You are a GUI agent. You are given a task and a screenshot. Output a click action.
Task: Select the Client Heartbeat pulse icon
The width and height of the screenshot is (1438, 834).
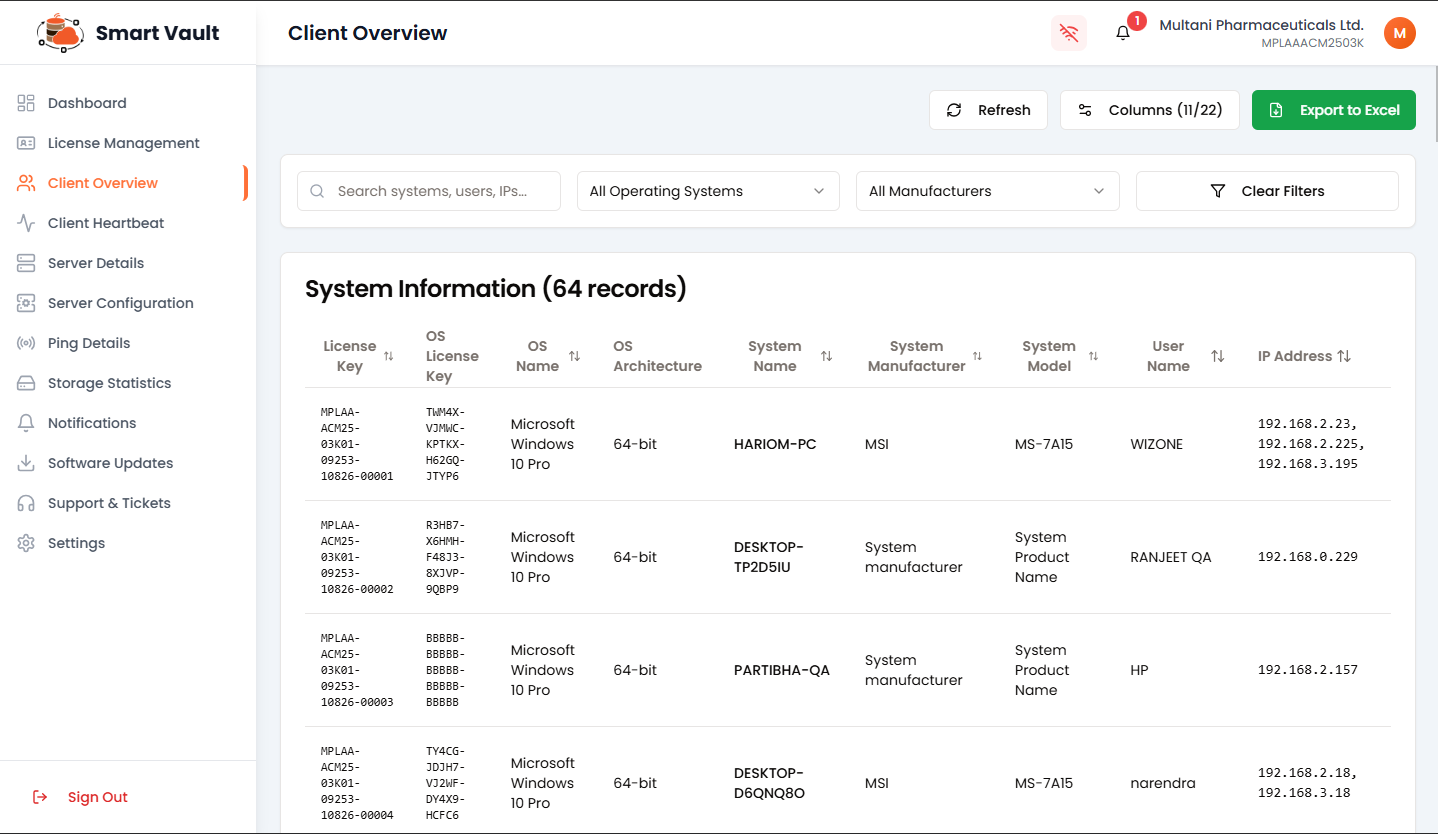tap(27, 222)
